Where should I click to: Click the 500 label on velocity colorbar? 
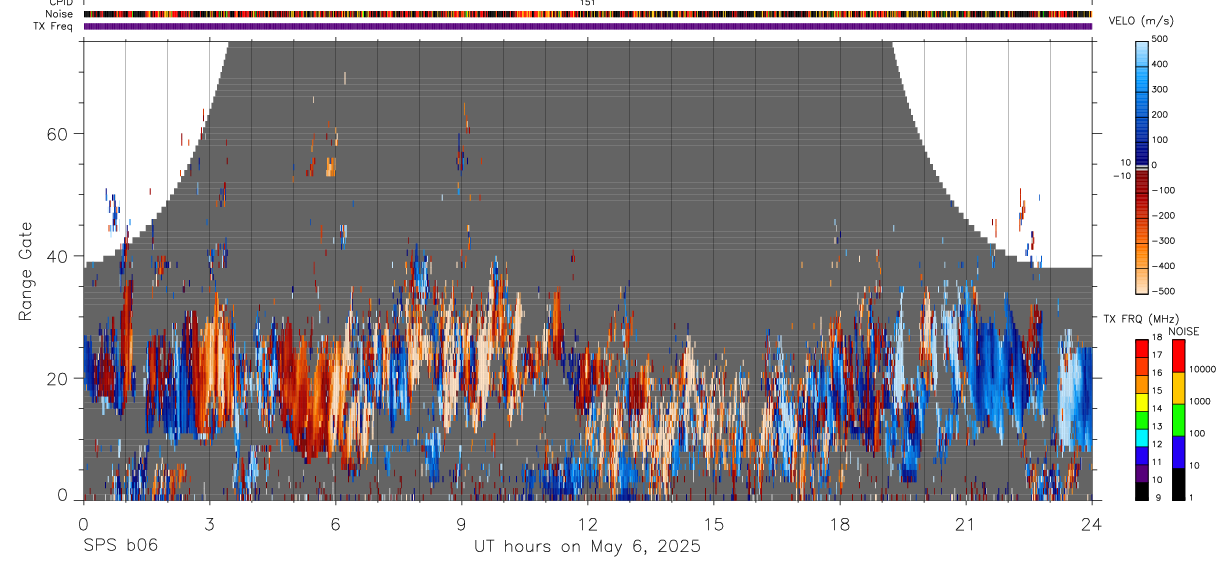[x=1161, y=38]
